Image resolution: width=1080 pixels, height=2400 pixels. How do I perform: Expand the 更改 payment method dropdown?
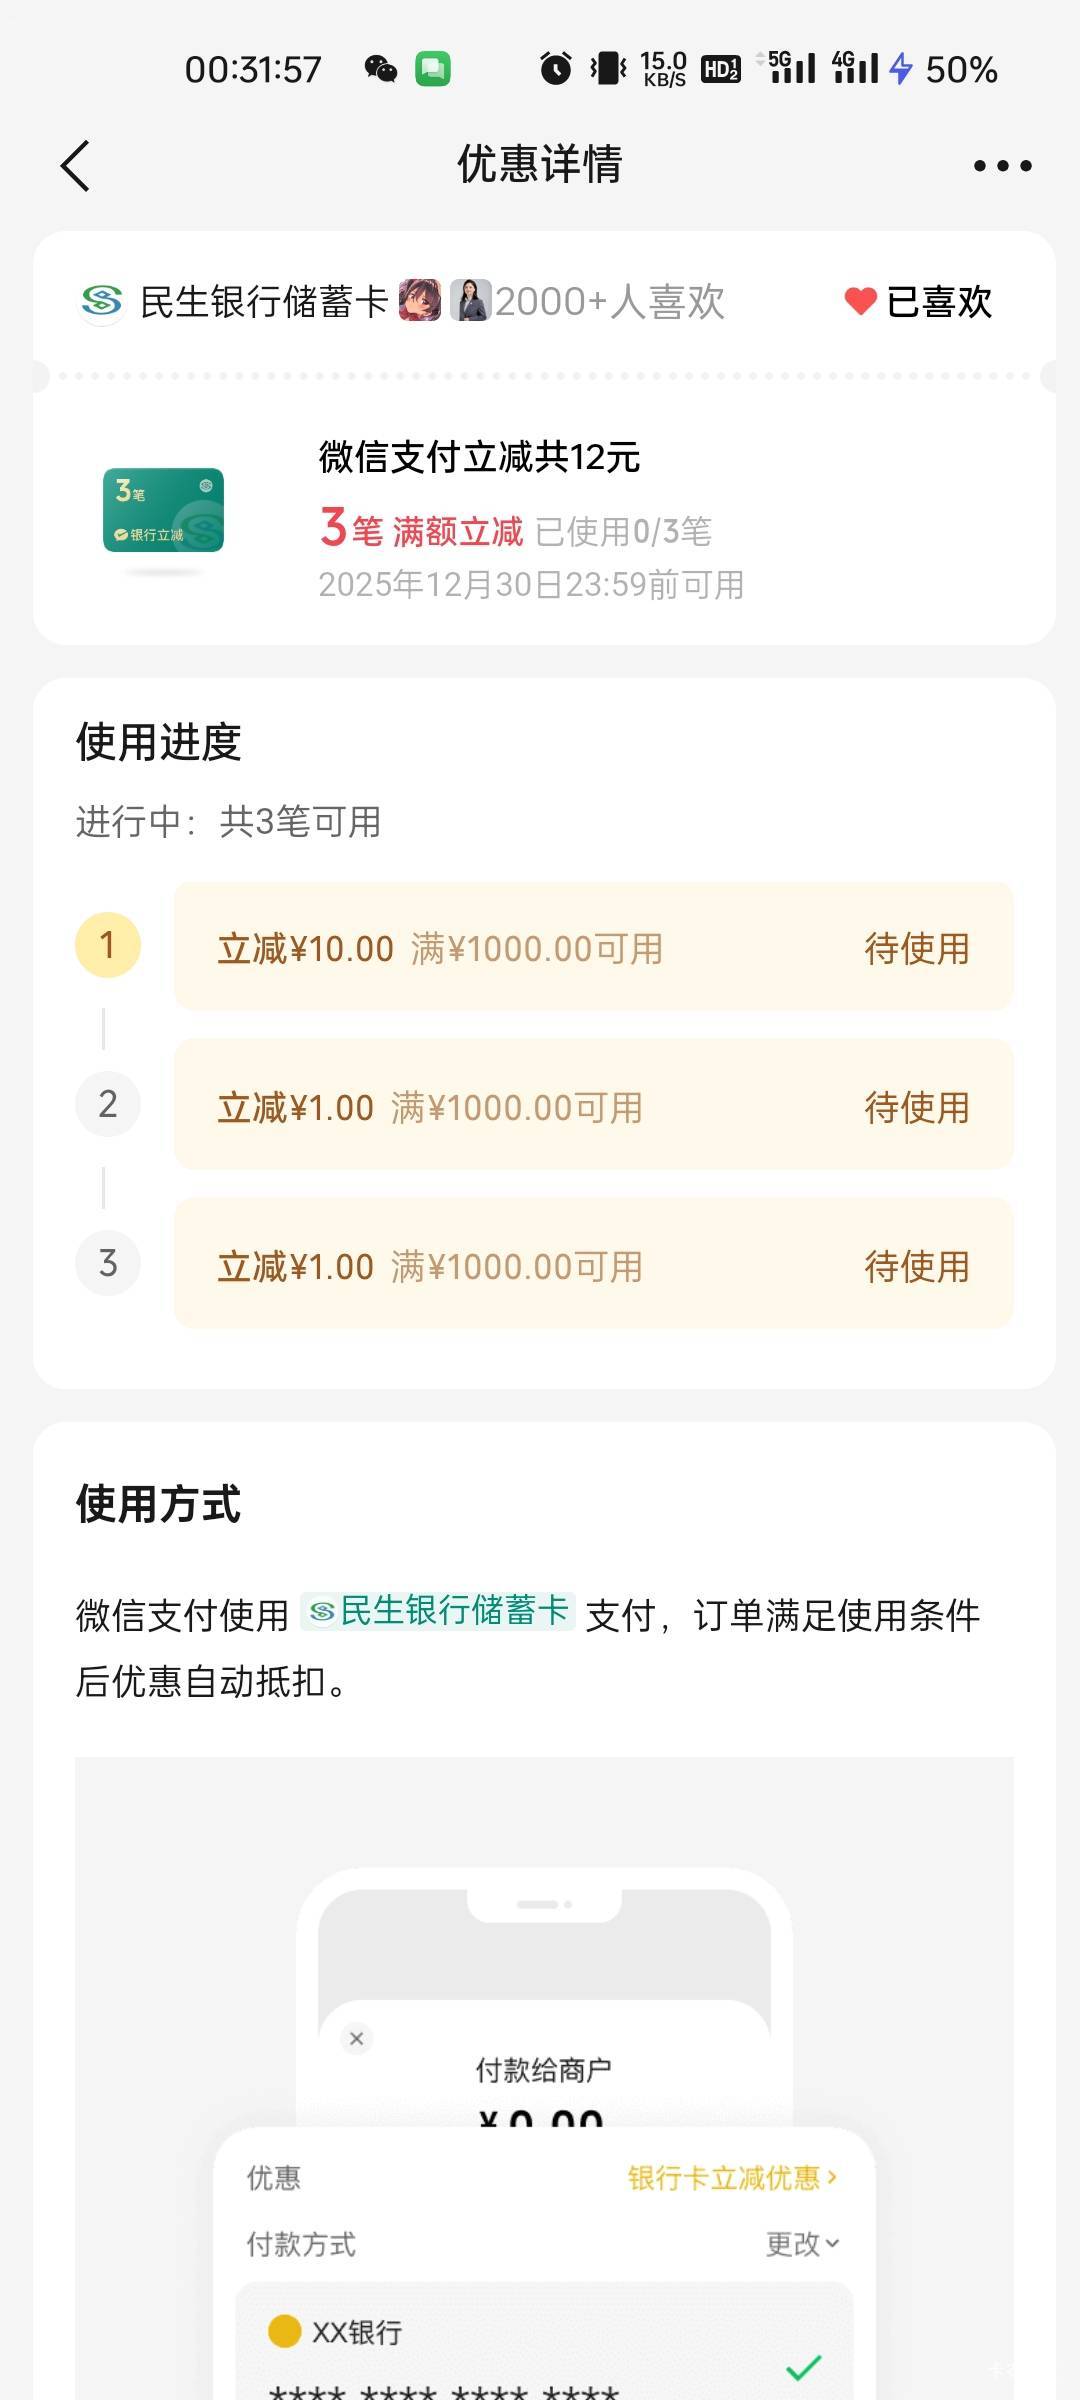[802, 2244]
